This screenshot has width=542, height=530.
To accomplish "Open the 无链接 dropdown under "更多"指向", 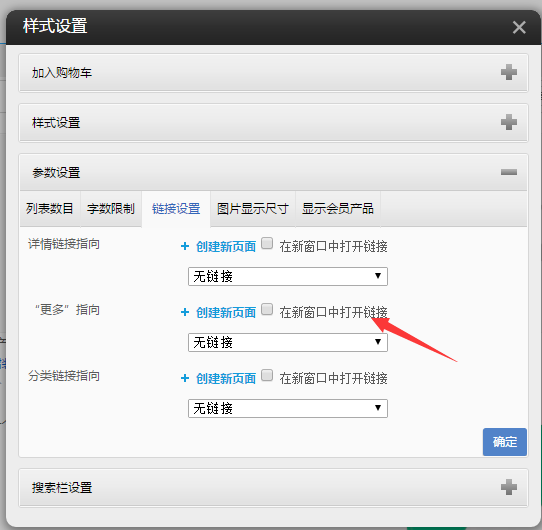I will [288, 342].
